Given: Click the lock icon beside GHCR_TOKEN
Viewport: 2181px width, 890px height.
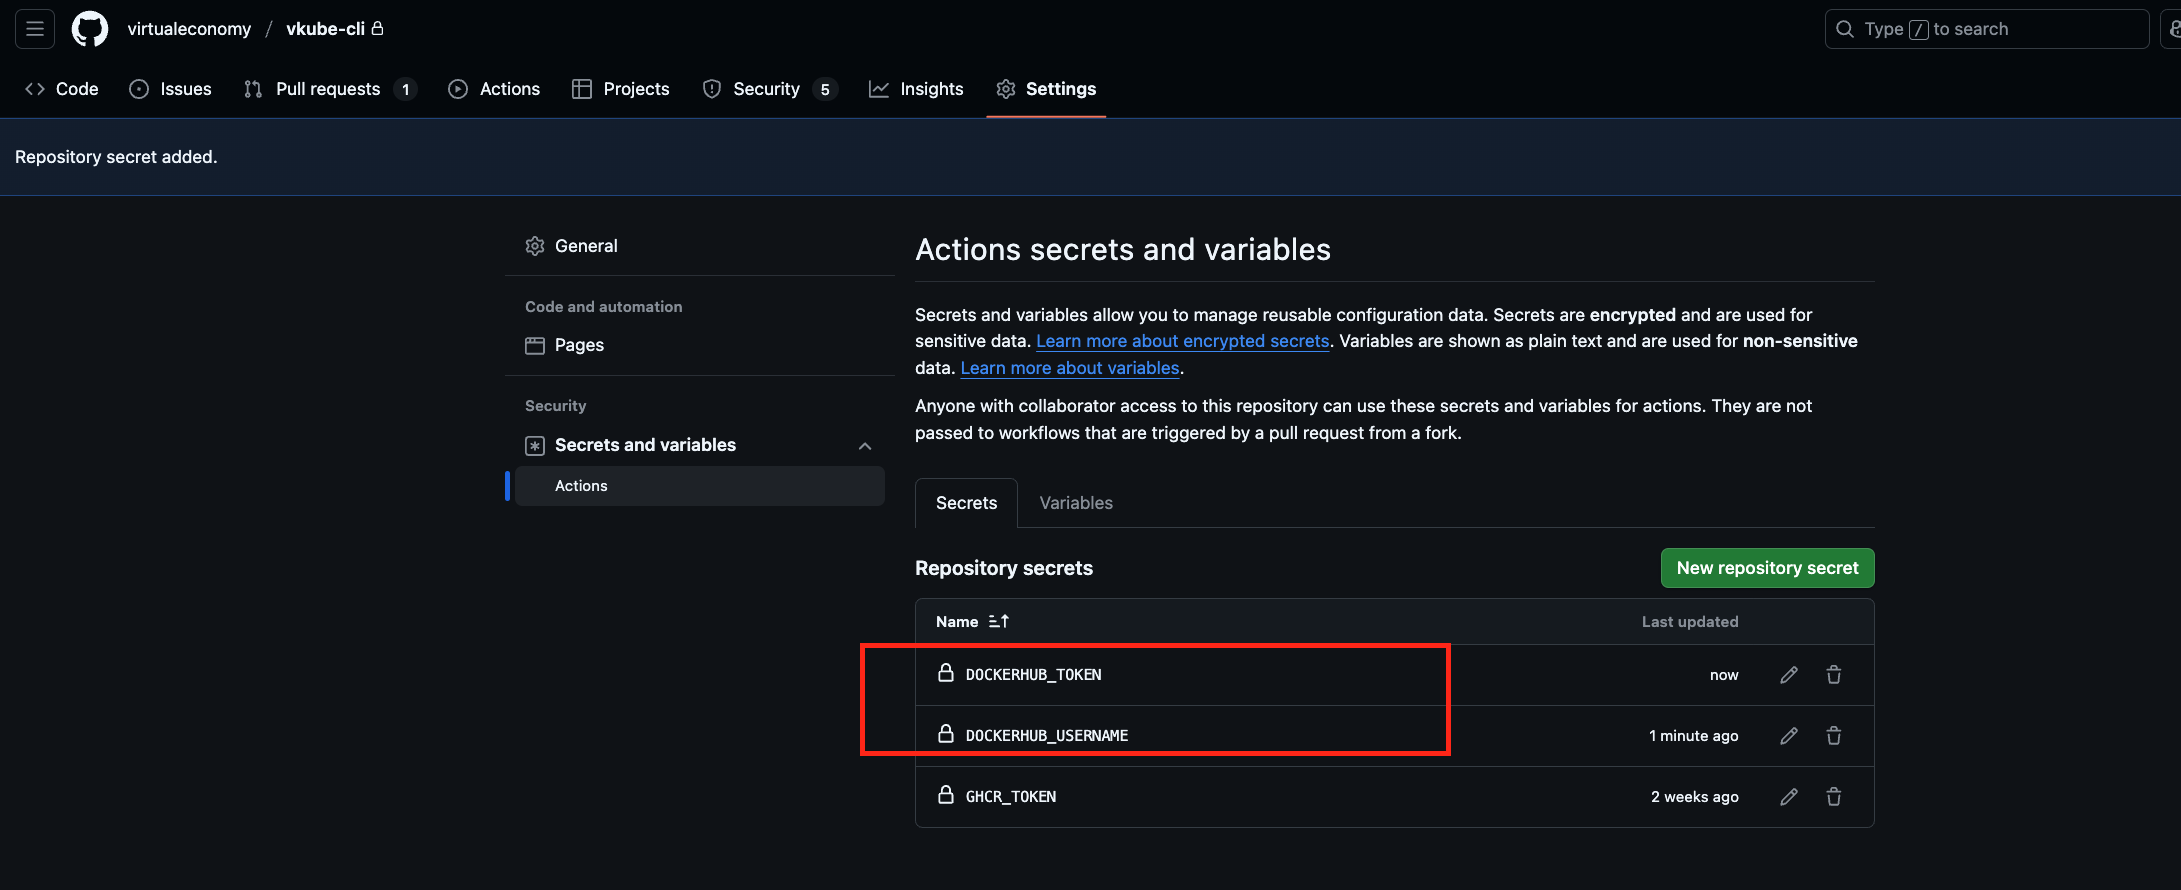Looking at the screenshot, I should click(946, 795).
